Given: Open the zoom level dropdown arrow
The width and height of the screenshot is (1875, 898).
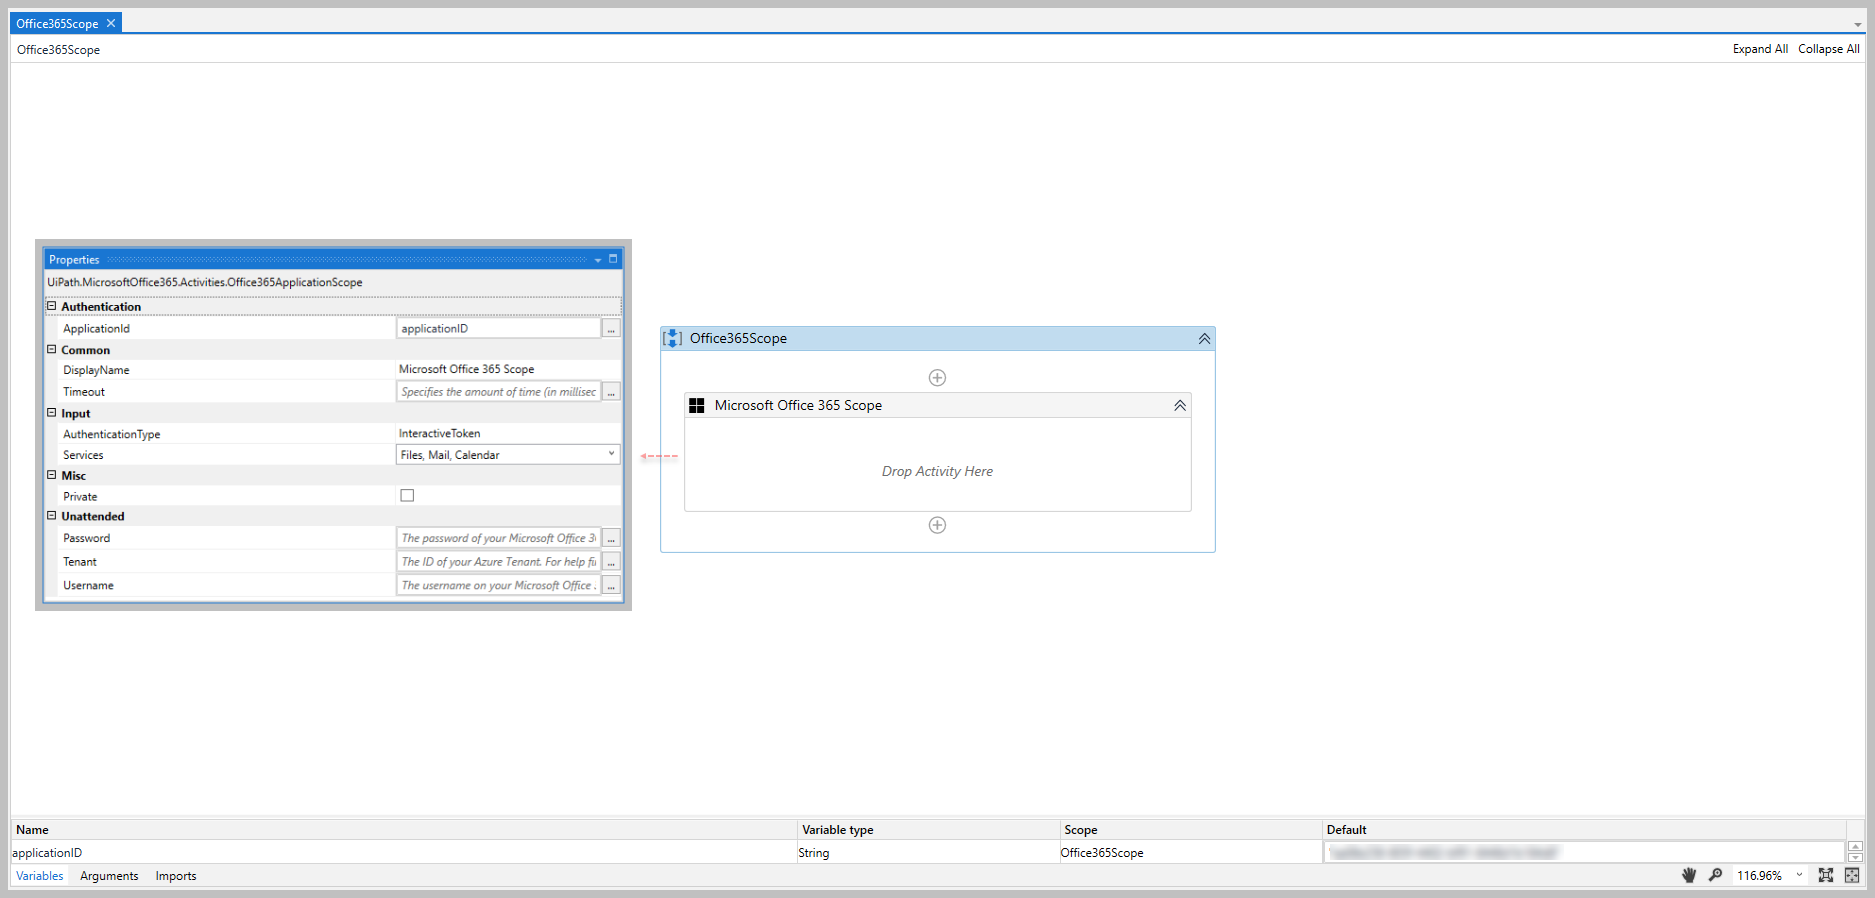Looking at the screenshot, I should [x=1799, y=875].
